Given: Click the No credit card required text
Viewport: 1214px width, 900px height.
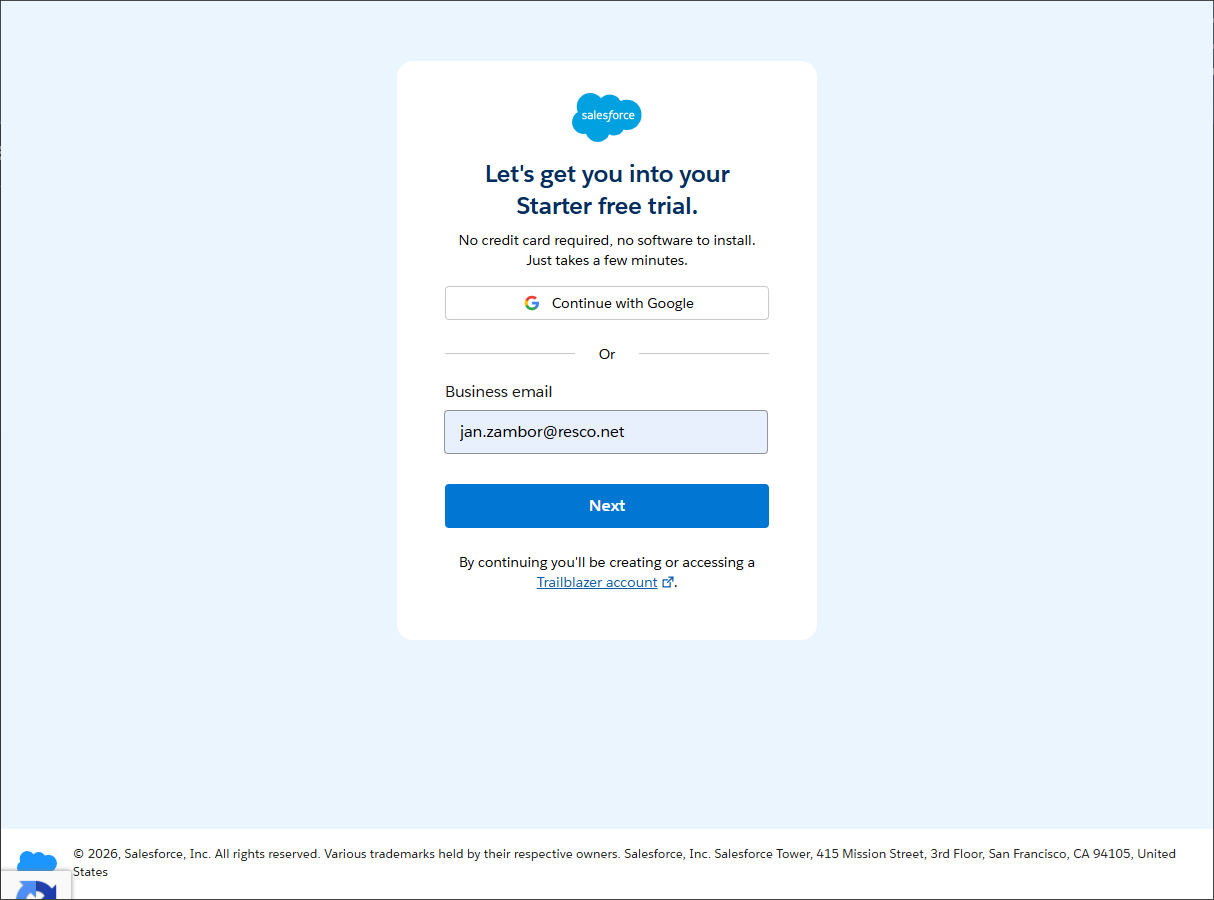Looking at the screenshot, I should tap(607, 240).
